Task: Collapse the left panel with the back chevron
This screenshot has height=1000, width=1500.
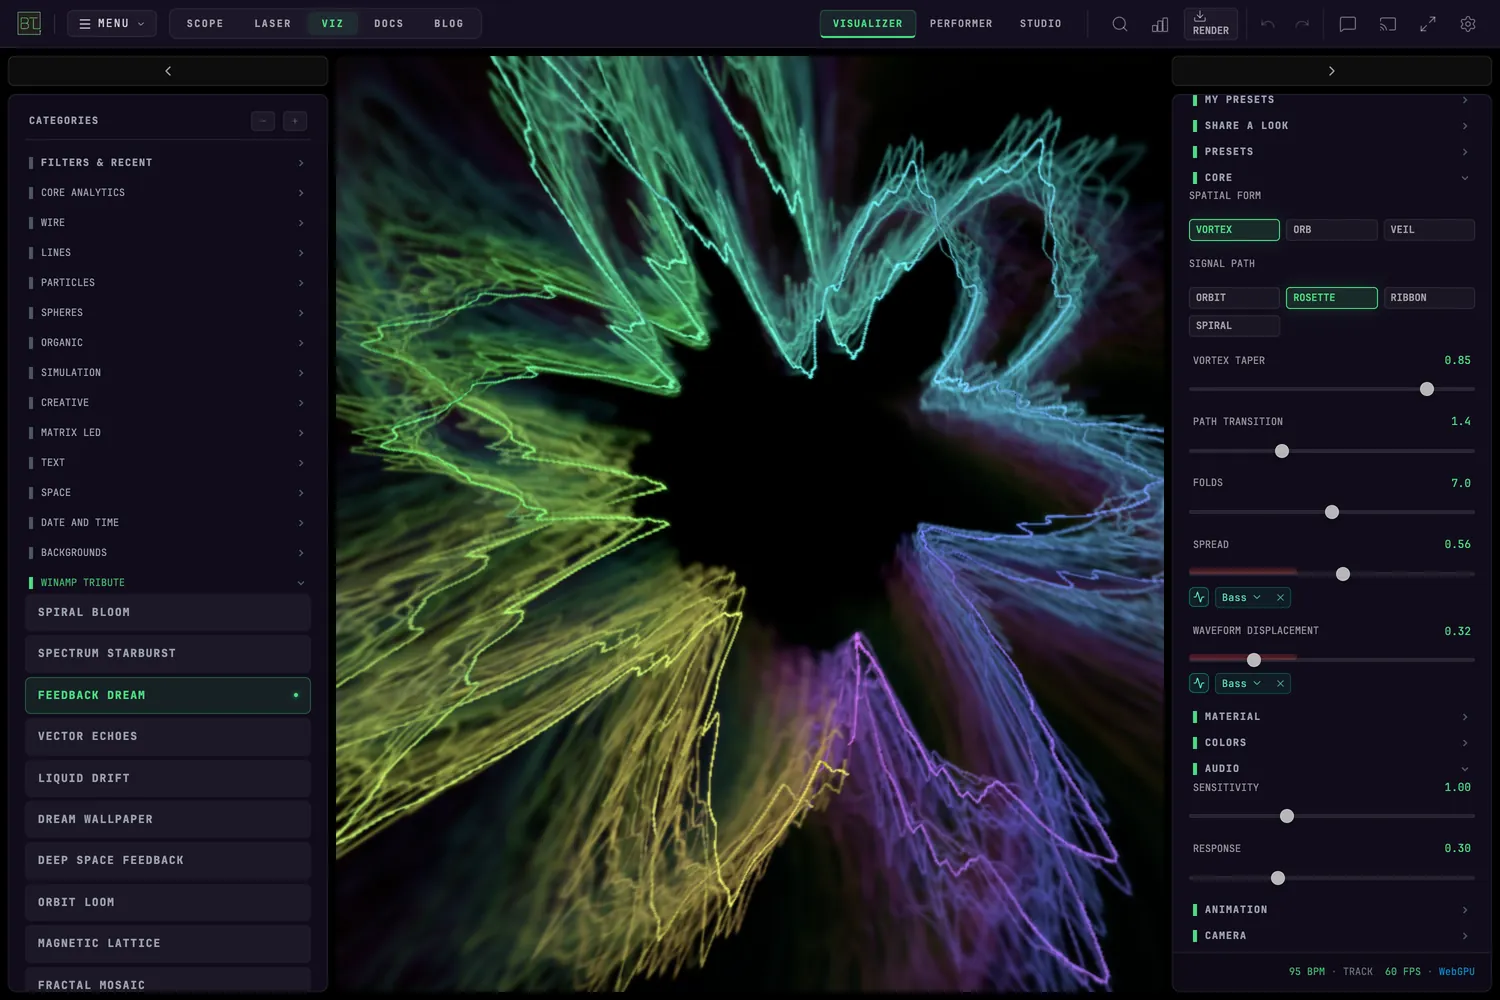Action: point(168,71)
